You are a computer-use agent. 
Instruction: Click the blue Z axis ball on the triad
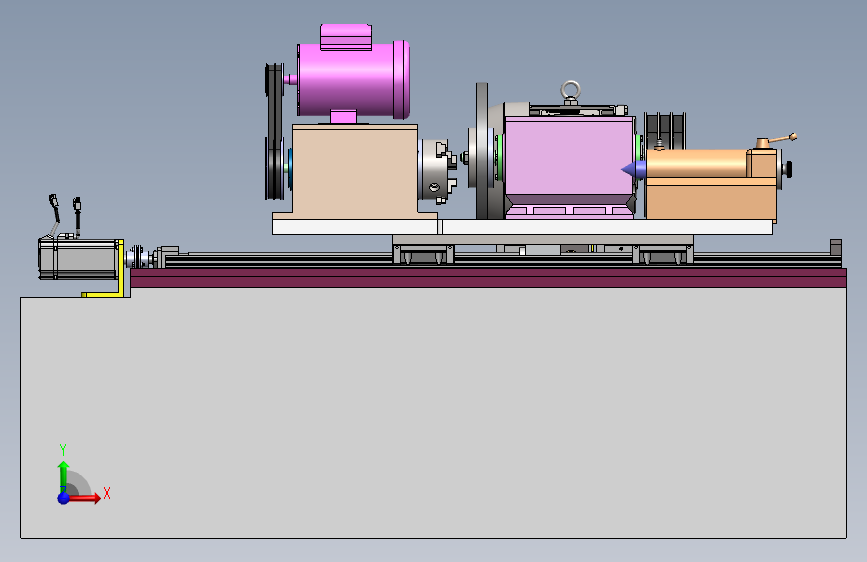point(64,498)
